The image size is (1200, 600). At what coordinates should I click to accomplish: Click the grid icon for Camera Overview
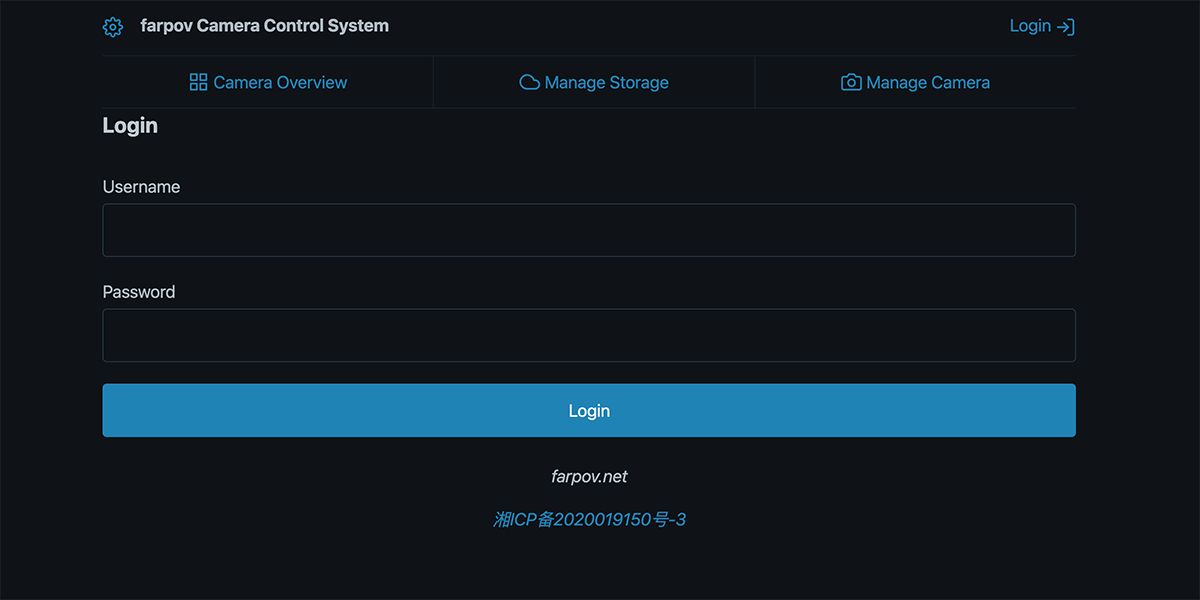coord(198,82)
